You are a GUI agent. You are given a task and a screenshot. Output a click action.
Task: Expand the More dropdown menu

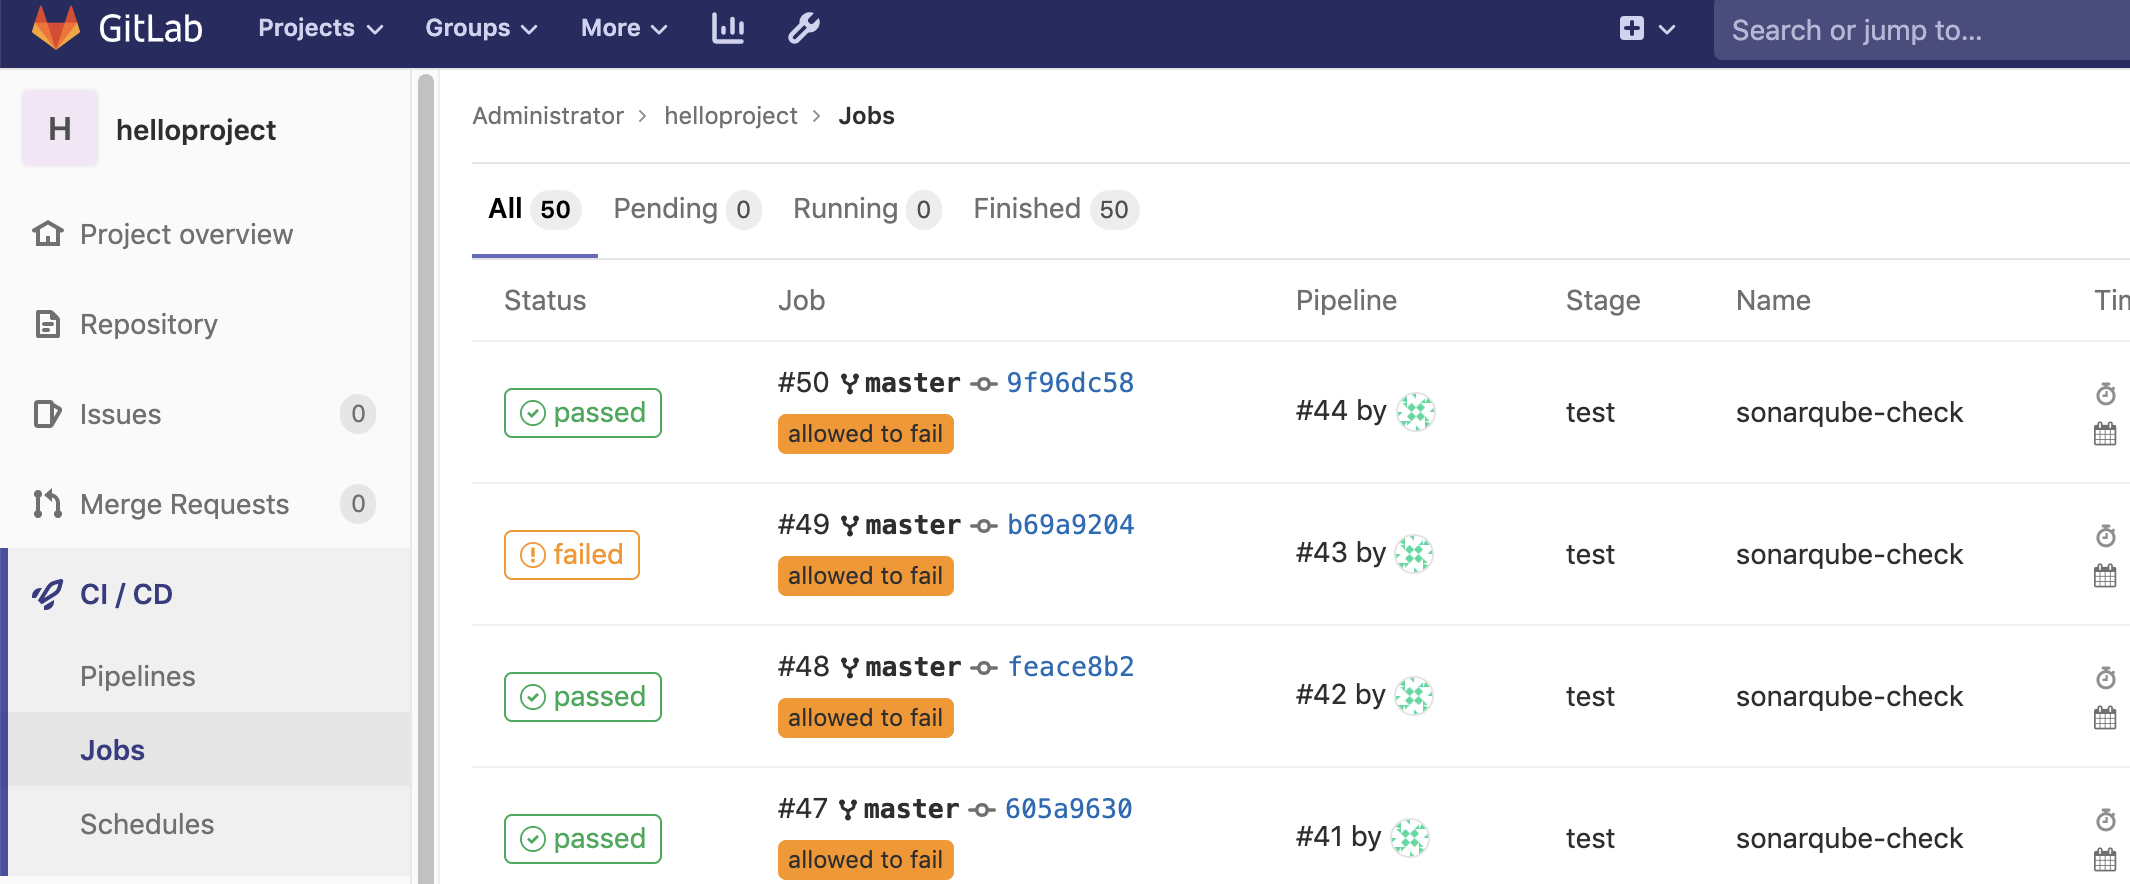click(624, 29)
